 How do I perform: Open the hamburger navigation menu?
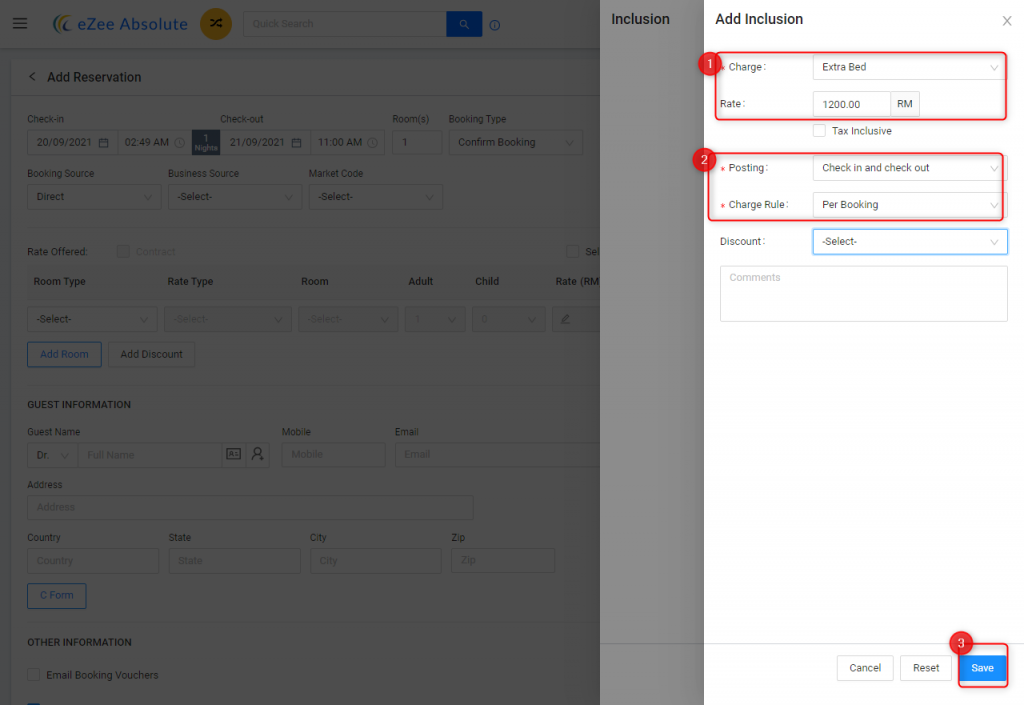tap(20, 24)
